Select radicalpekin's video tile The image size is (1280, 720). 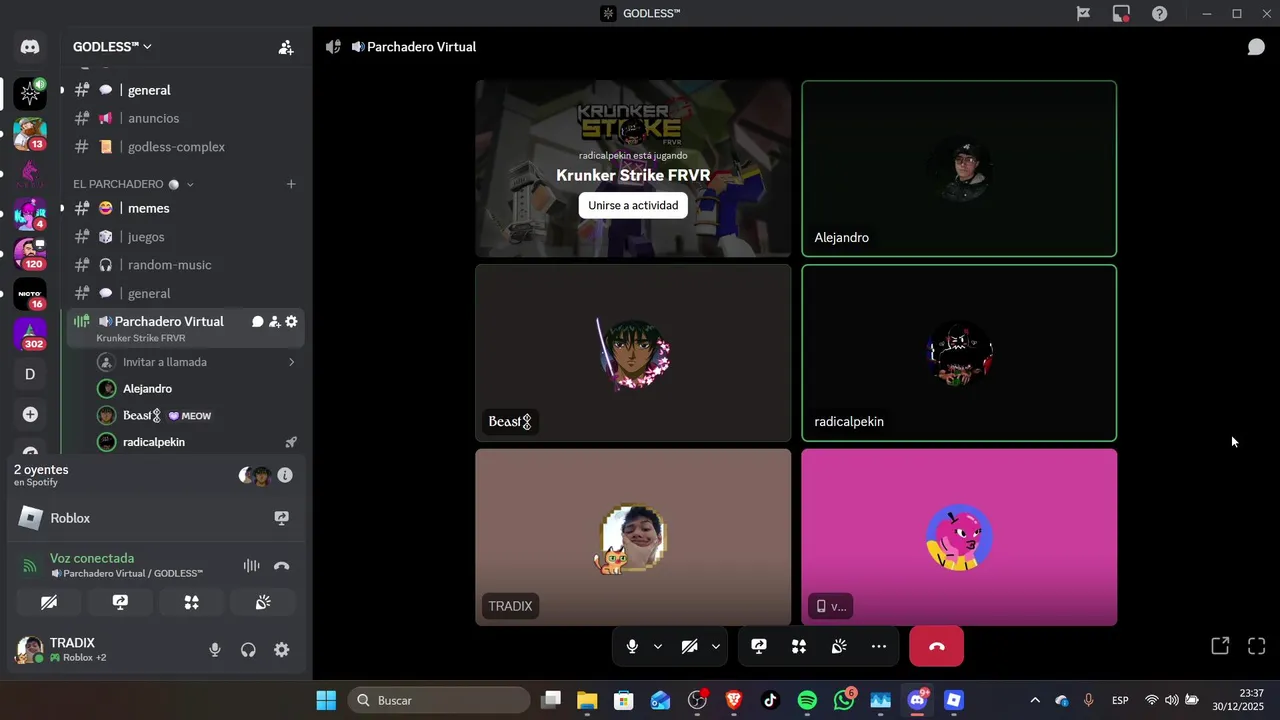pyautogui.click(x=959, y=353)
